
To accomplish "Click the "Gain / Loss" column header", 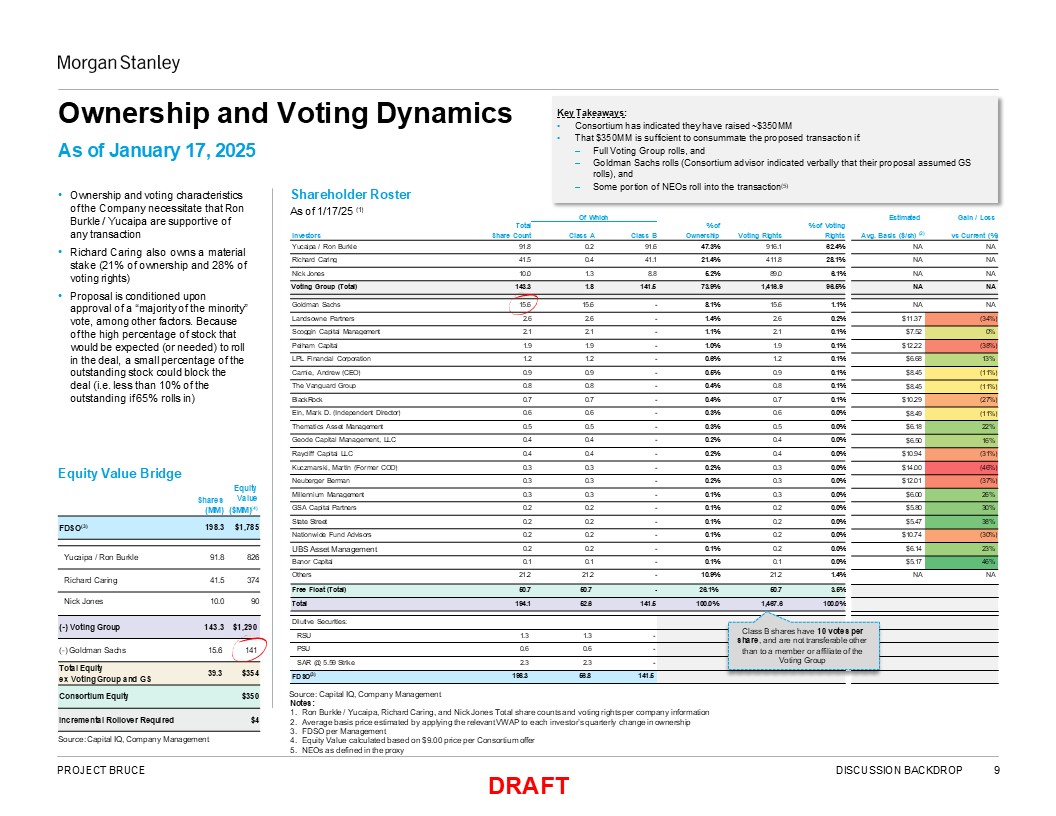I will pyautogui.click(x=976, y=217).
